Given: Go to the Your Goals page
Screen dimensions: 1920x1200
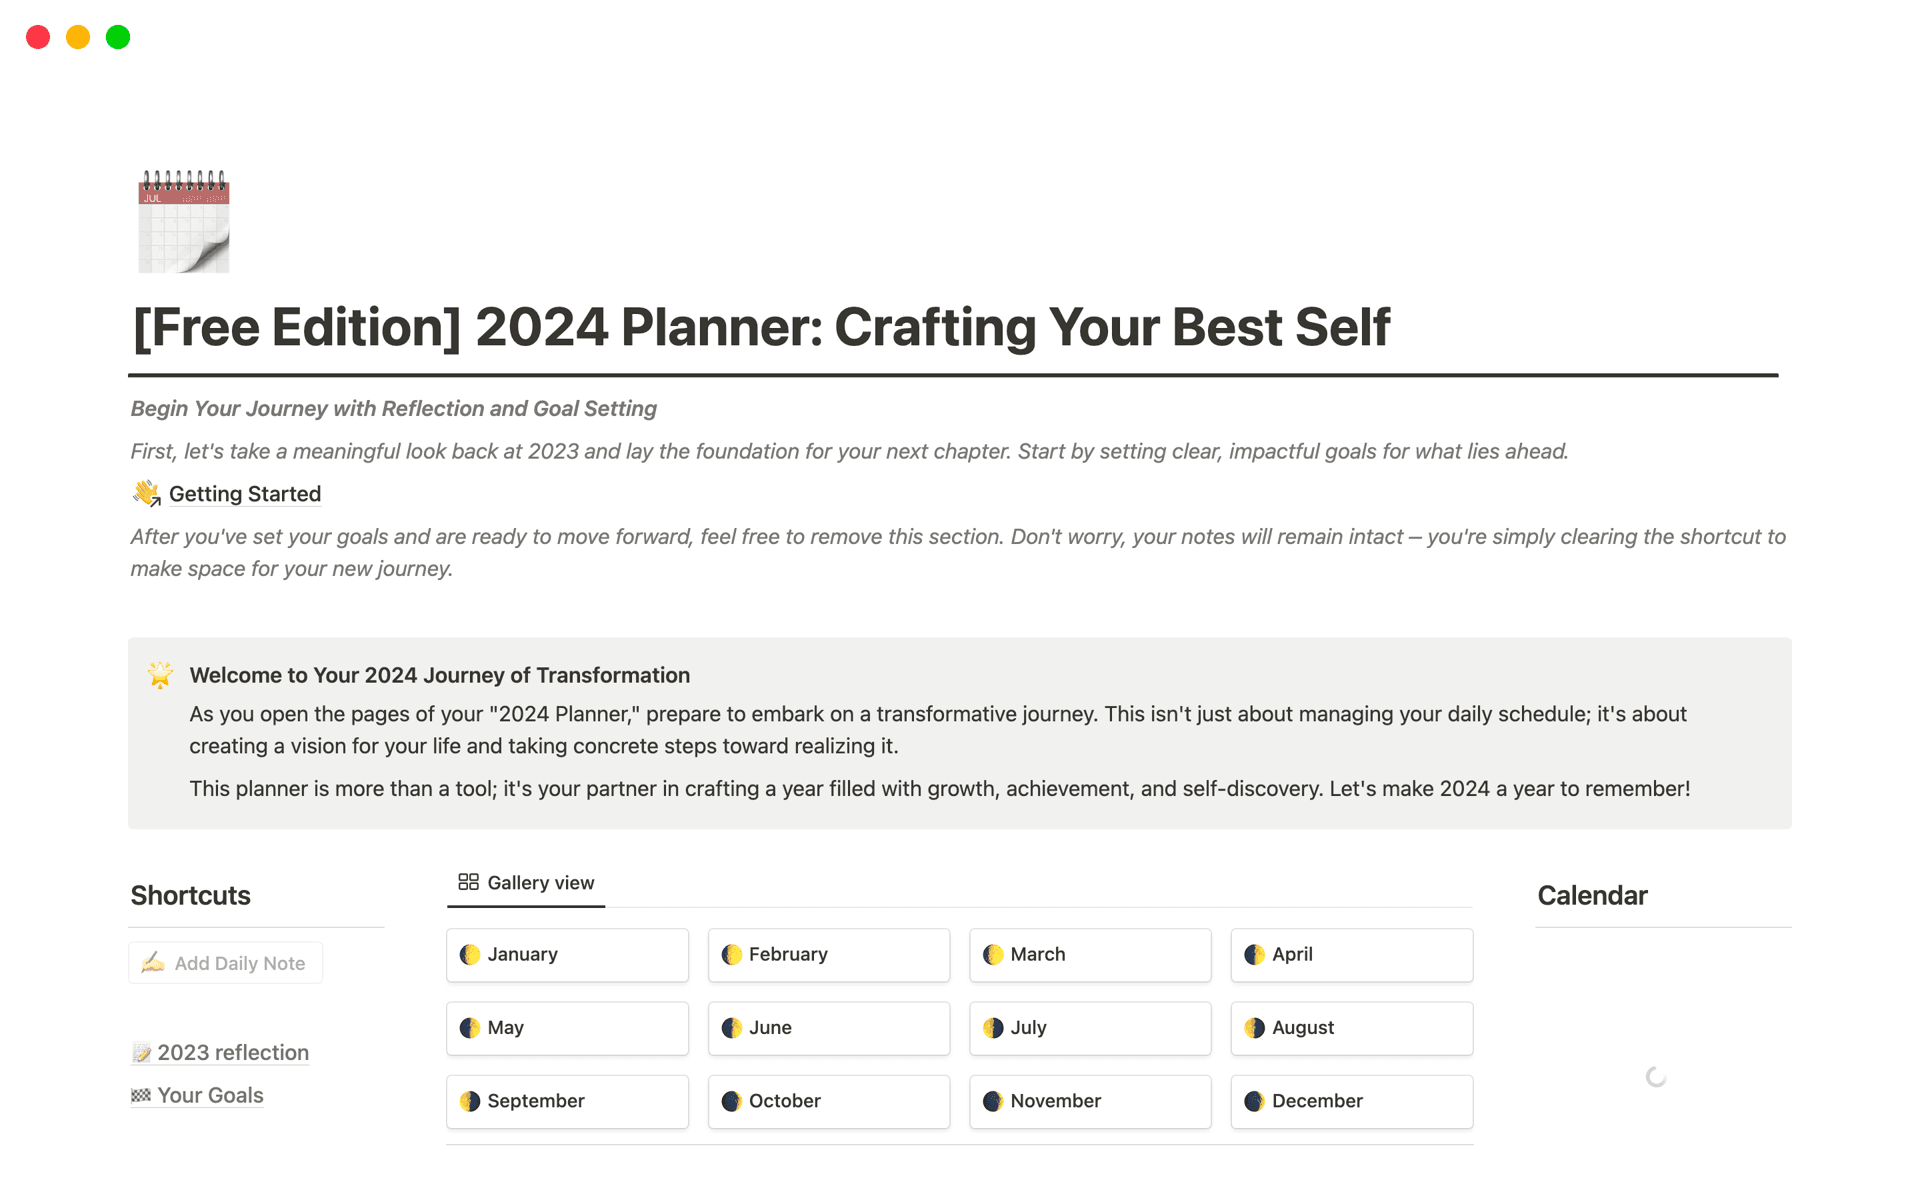Looking at the screenshot, I should point(210,1096).
